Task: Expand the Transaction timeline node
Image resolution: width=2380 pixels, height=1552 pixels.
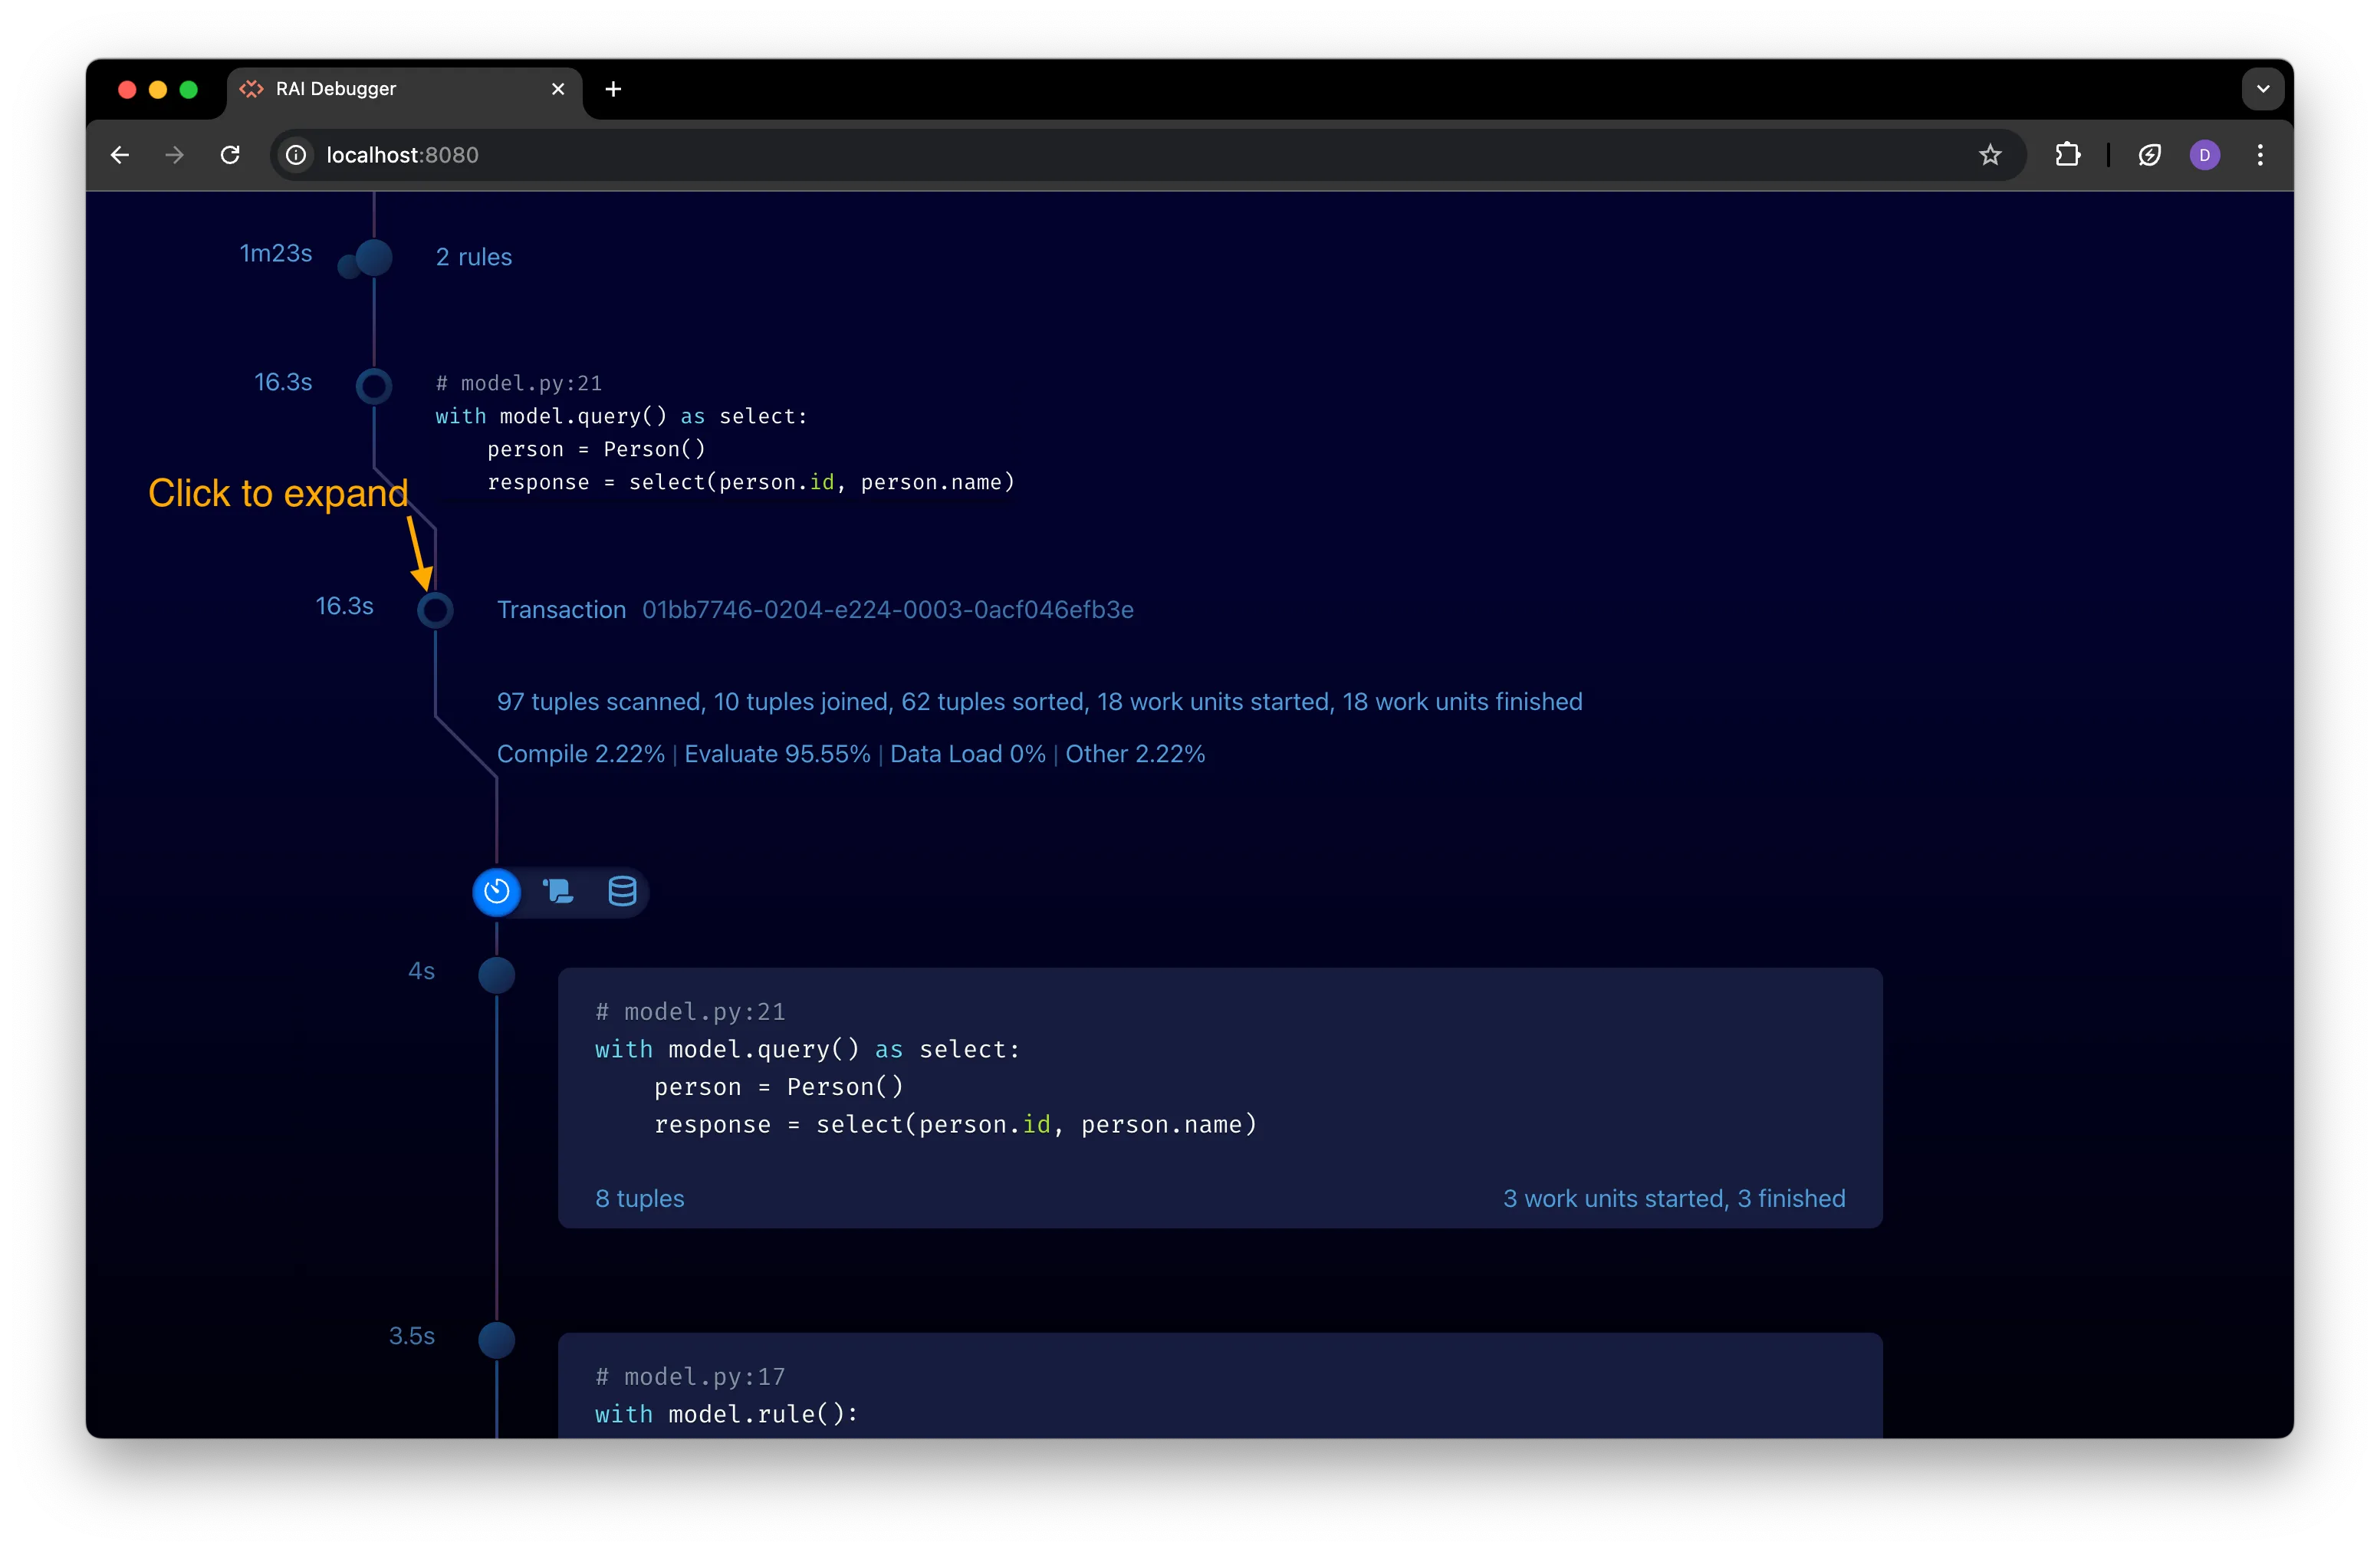Action: [435, 610]
